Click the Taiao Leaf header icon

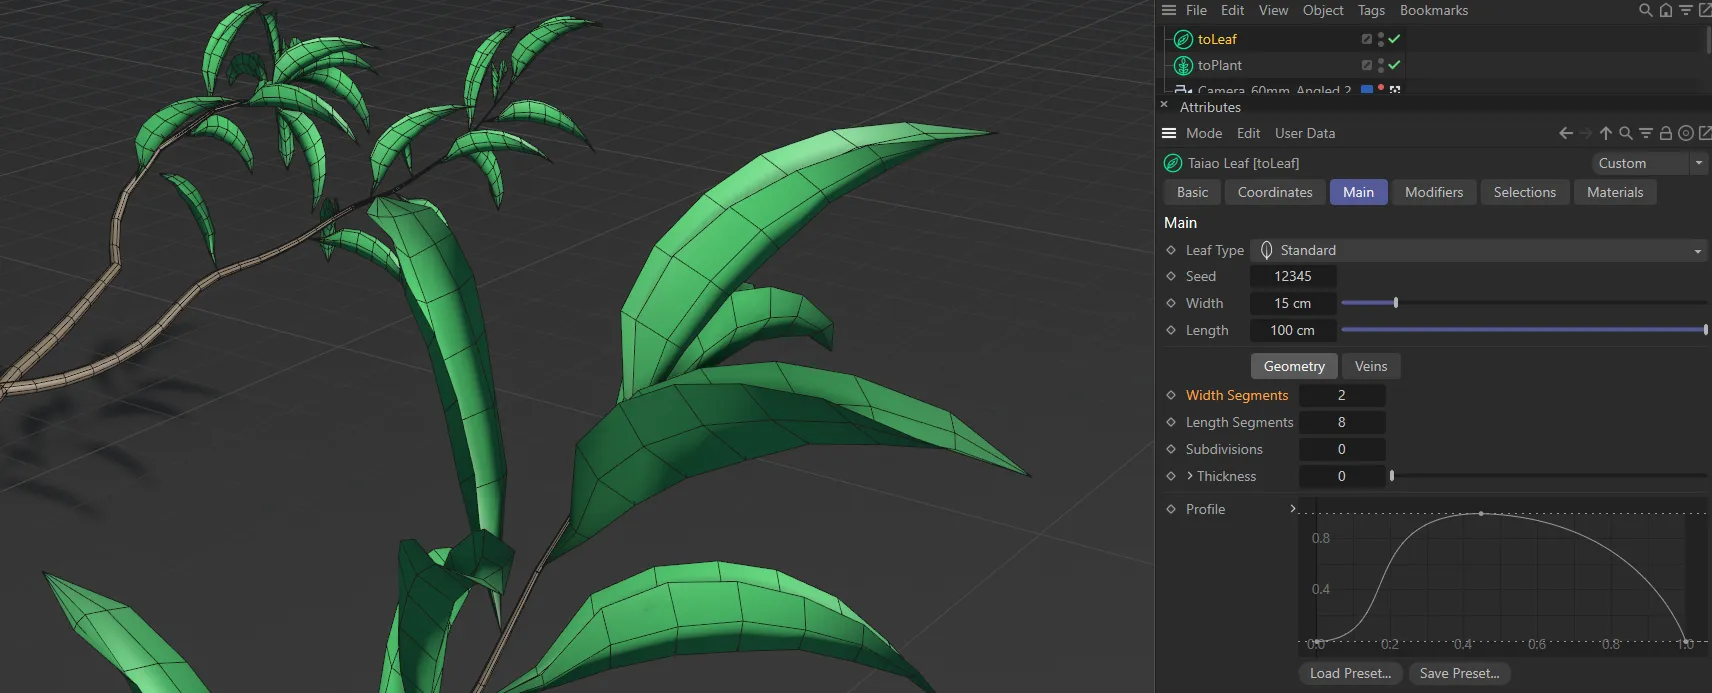click(x=1173, y=163)
